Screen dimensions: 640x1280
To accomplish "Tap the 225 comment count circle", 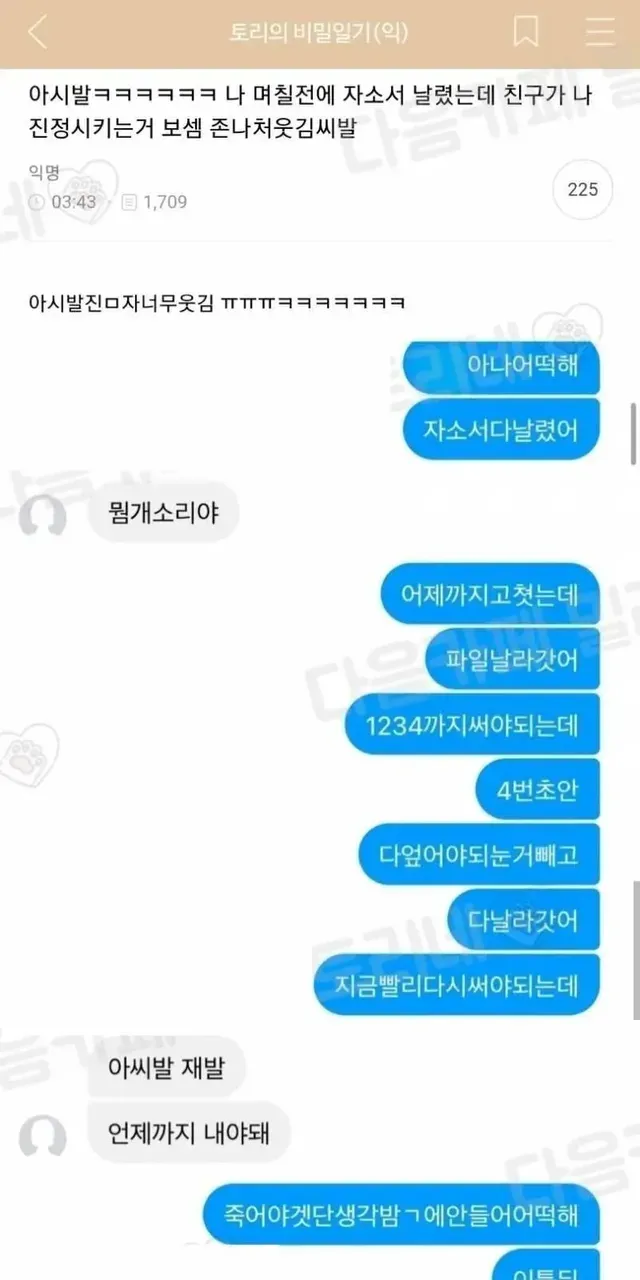I will [x=582, y=188].
